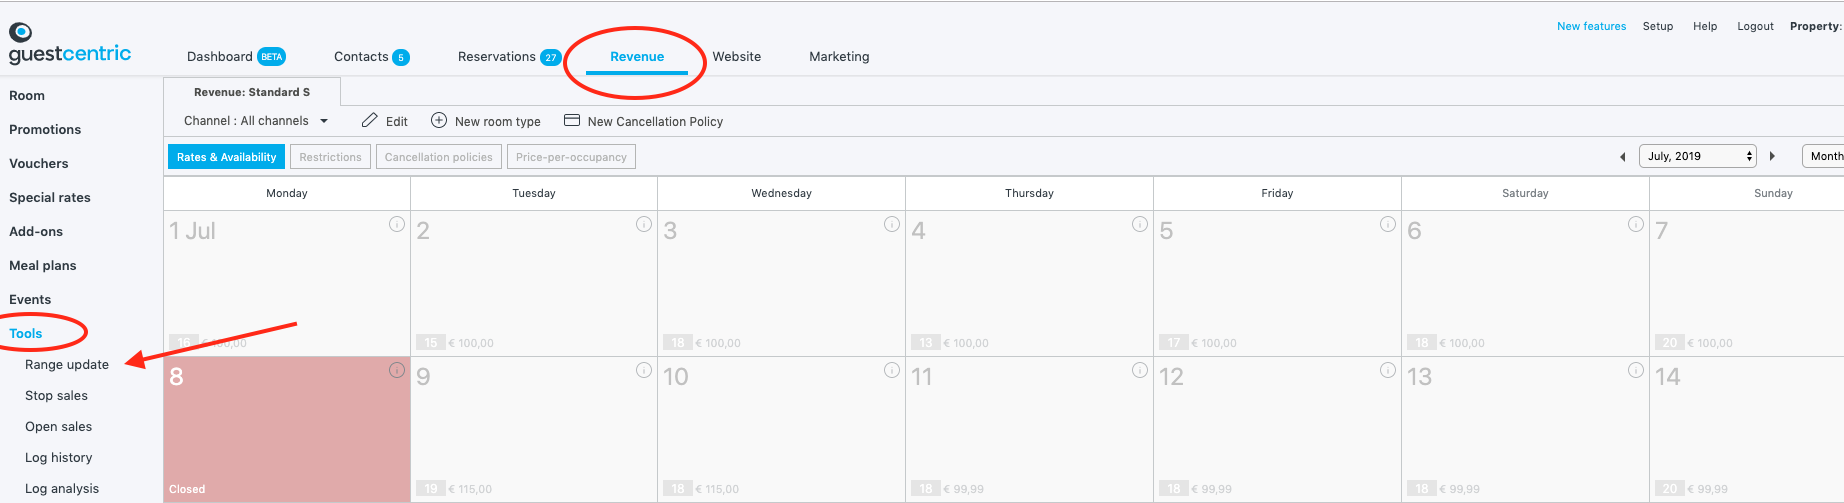Click the New room type label

pos(498,122)
